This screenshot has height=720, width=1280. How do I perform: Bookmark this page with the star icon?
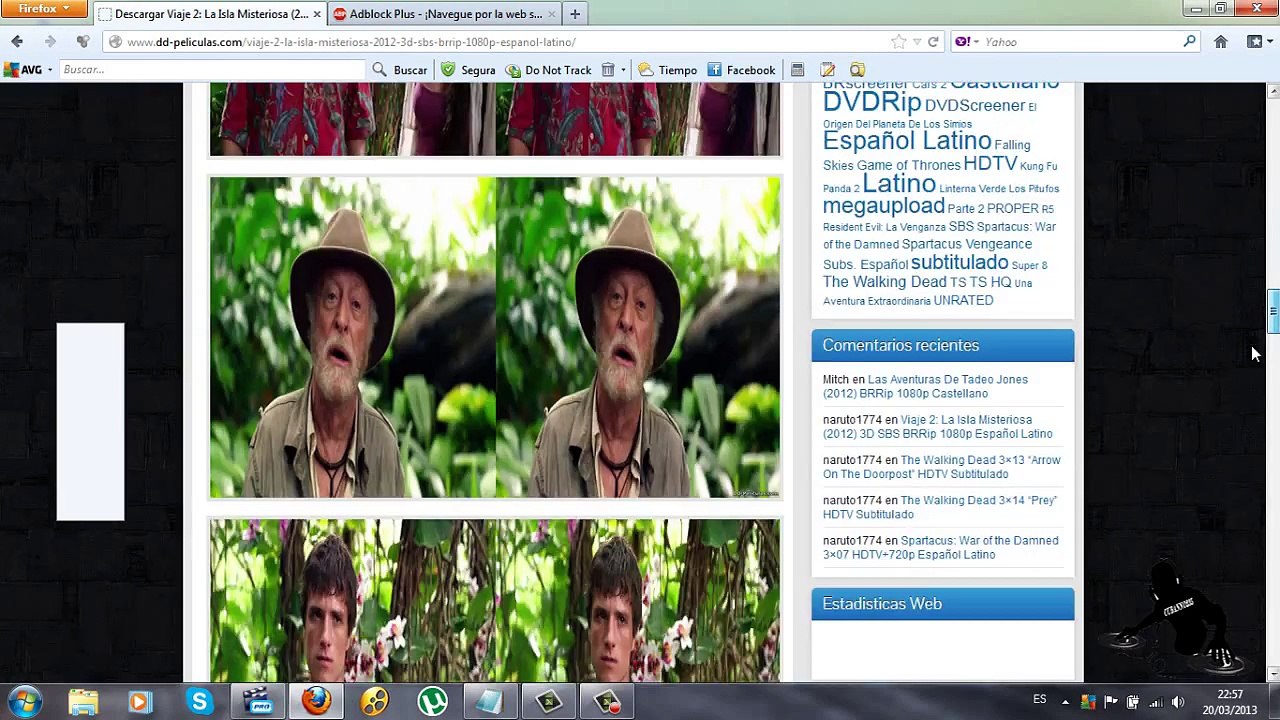tap(898, 42)
